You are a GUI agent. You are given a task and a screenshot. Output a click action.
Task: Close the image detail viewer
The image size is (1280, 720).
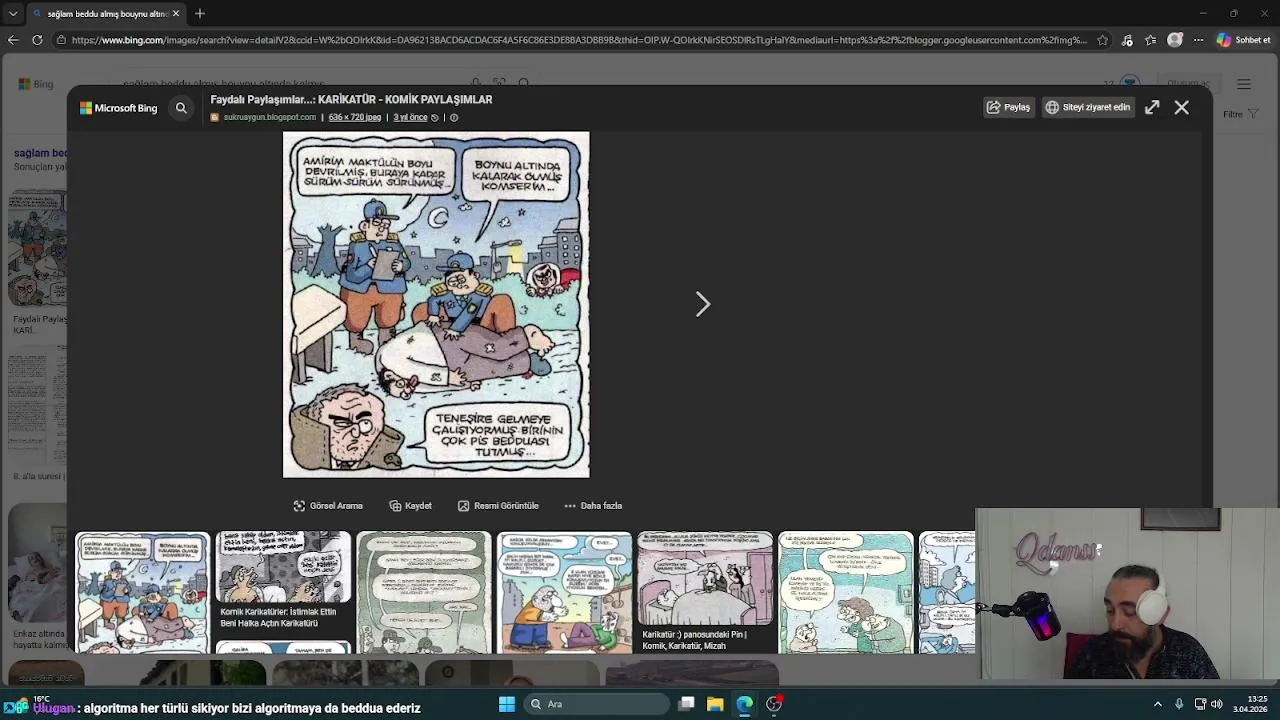pyautogui.click(x=1182, y=107)
